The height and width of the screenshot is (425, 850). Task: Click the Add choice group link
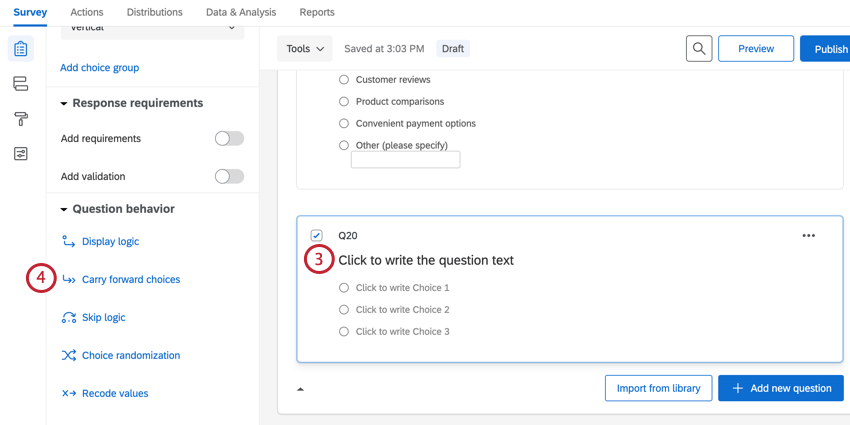[99, 68]
